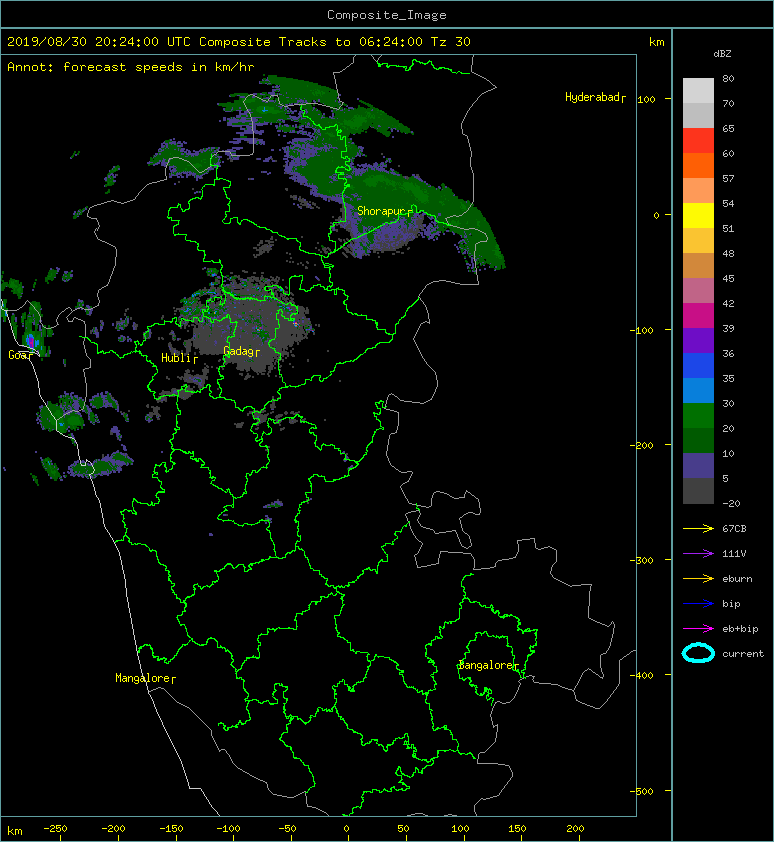This screenshot has height=842, width=774.
Task: Click the 'current' legend label
Action: (x=743, y=654)
